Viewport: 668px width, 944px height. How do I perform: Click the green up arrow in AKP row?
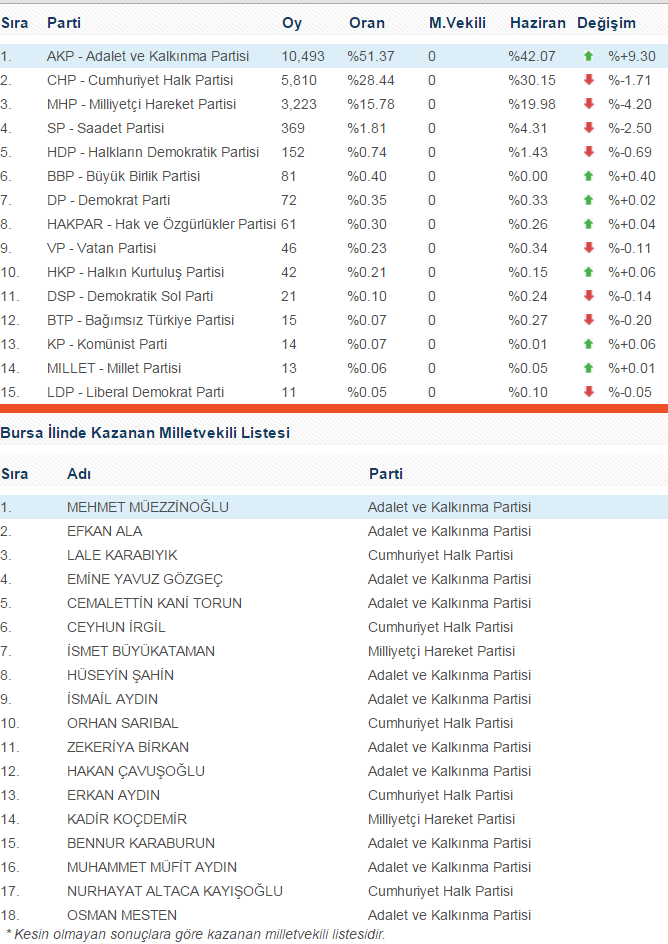point(589,57)
